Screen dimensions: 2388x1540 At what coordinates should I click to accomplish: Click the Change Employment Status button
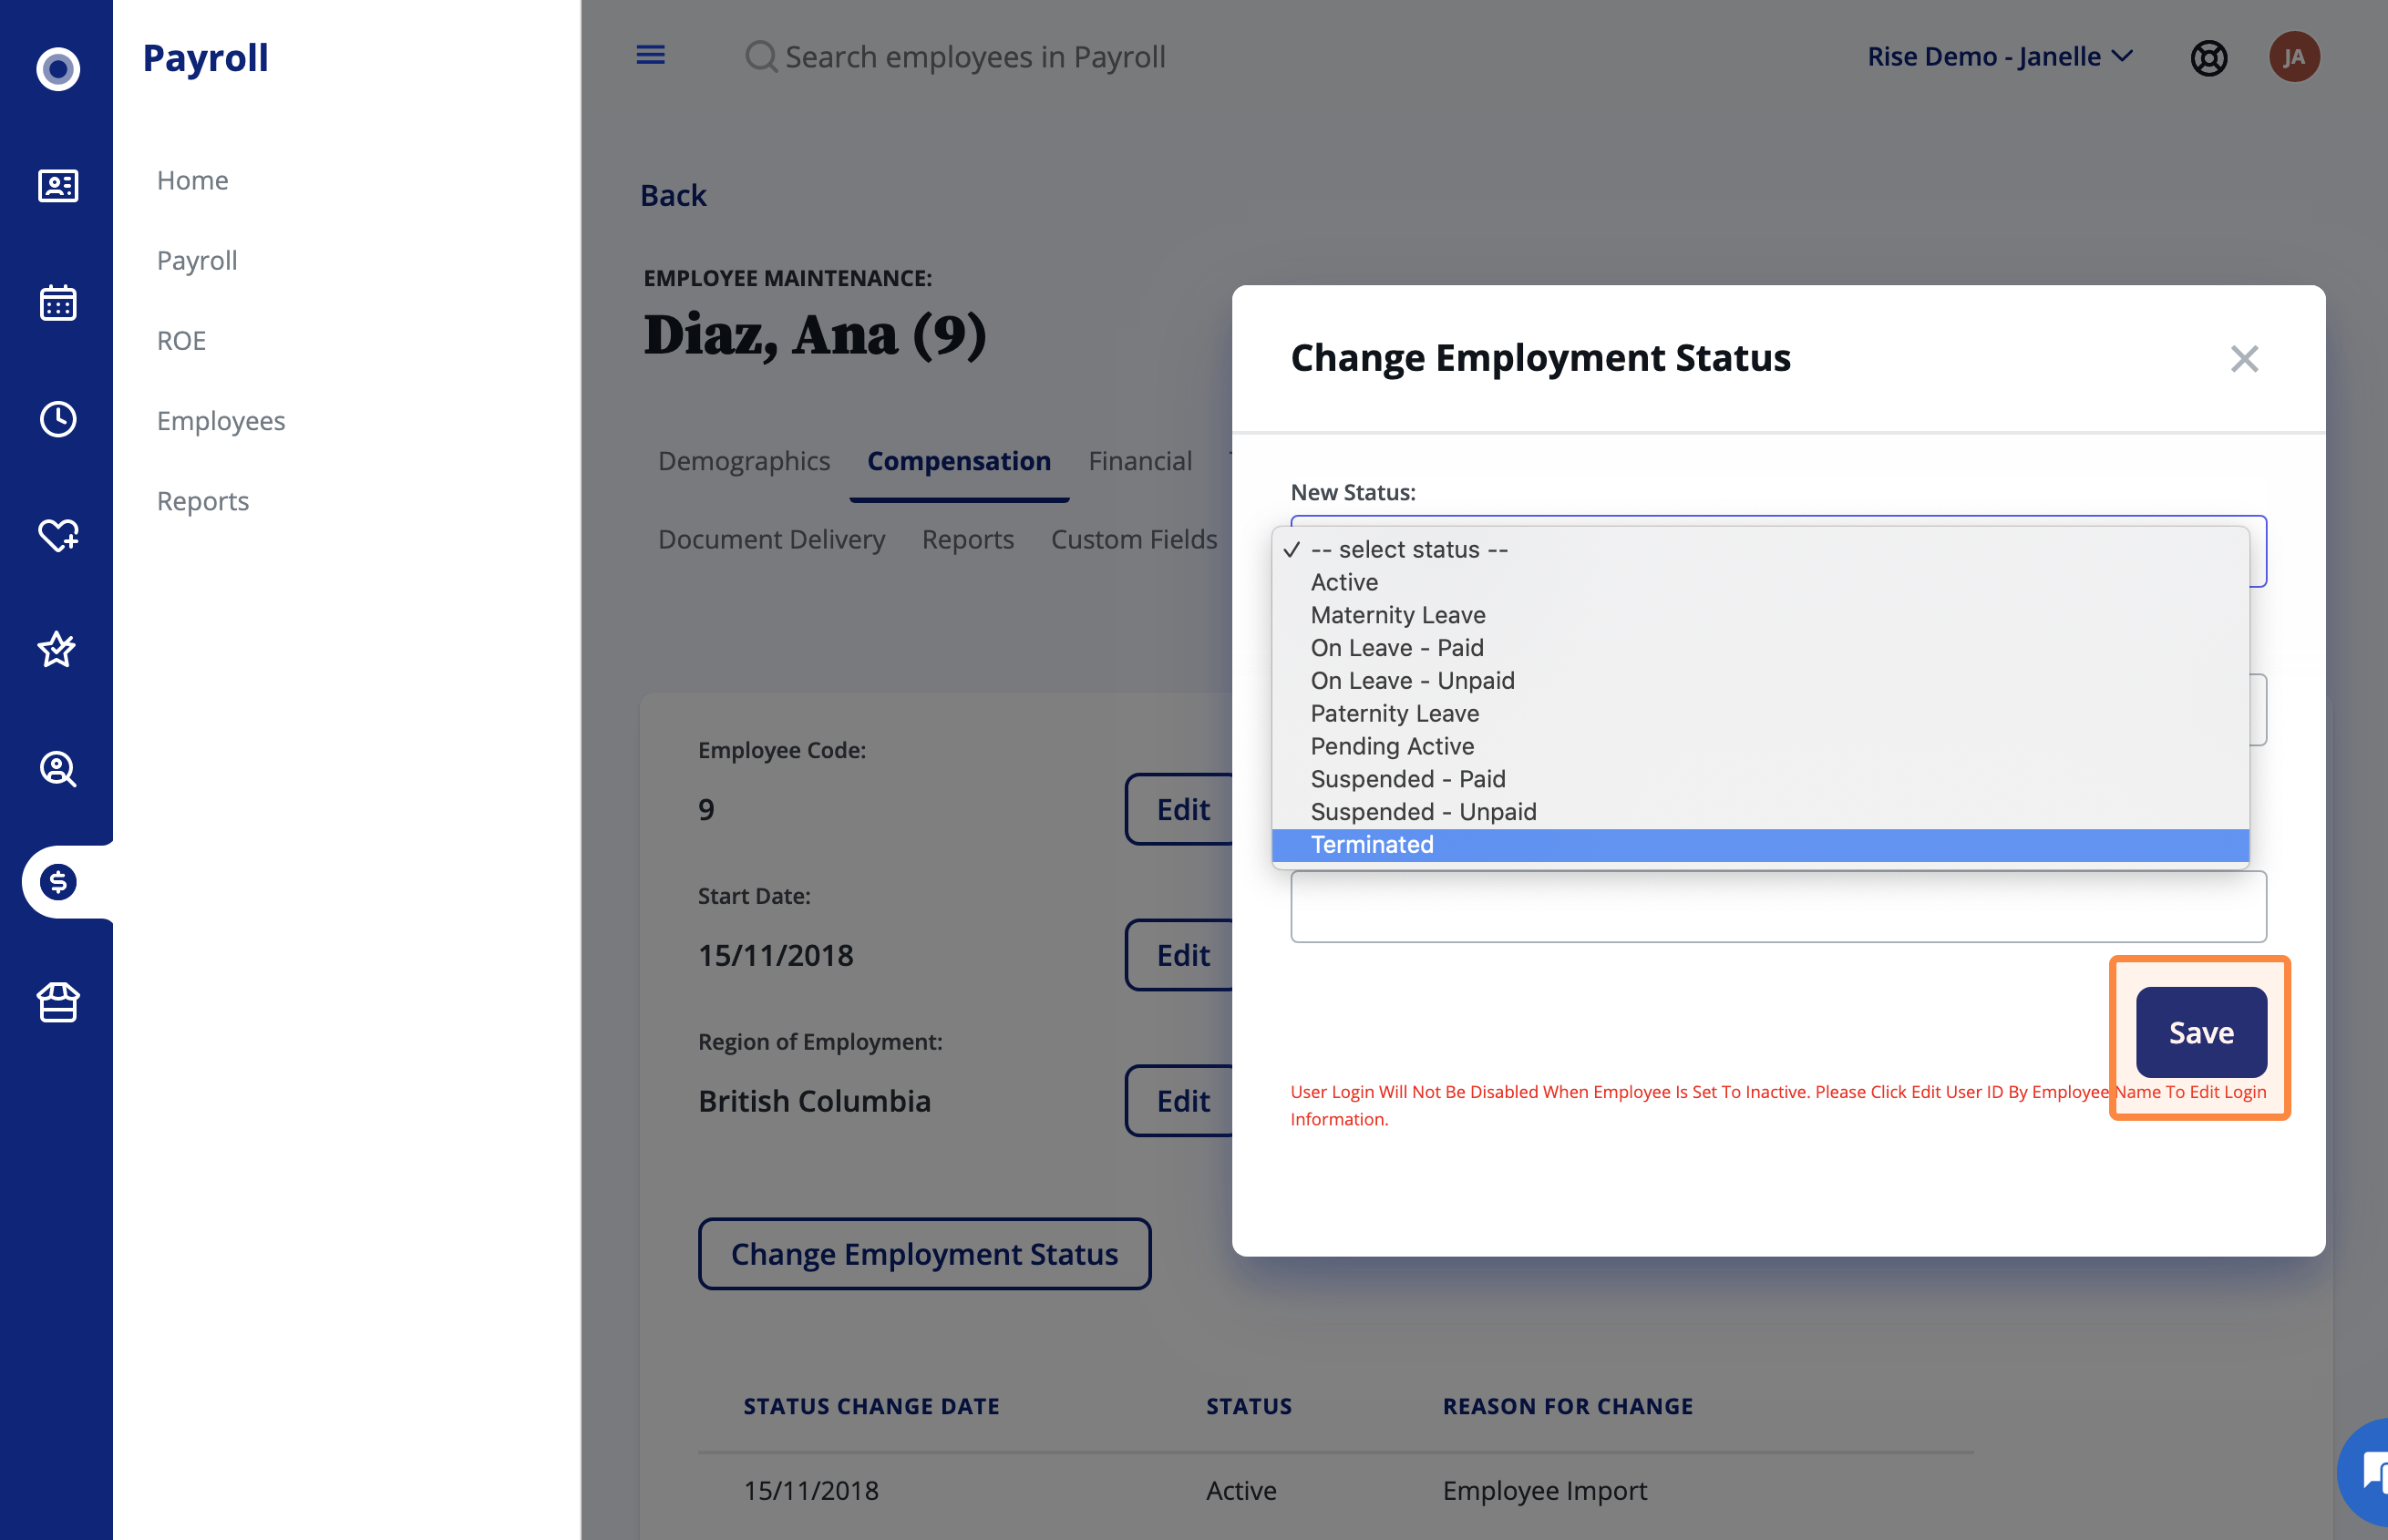(x=924, y=1253)
